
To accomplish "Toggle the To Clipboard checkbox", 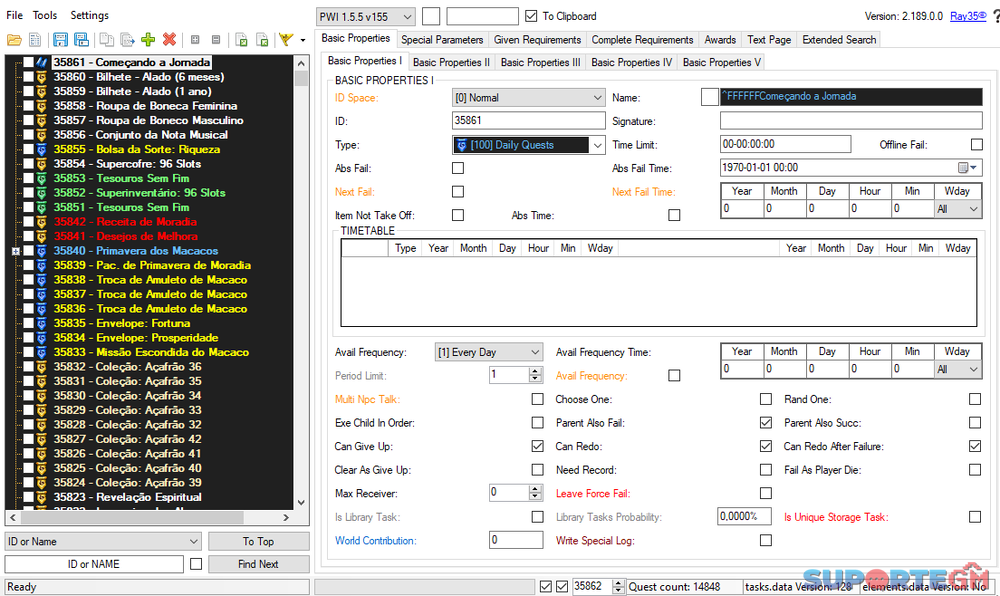I will click(531, 16).
